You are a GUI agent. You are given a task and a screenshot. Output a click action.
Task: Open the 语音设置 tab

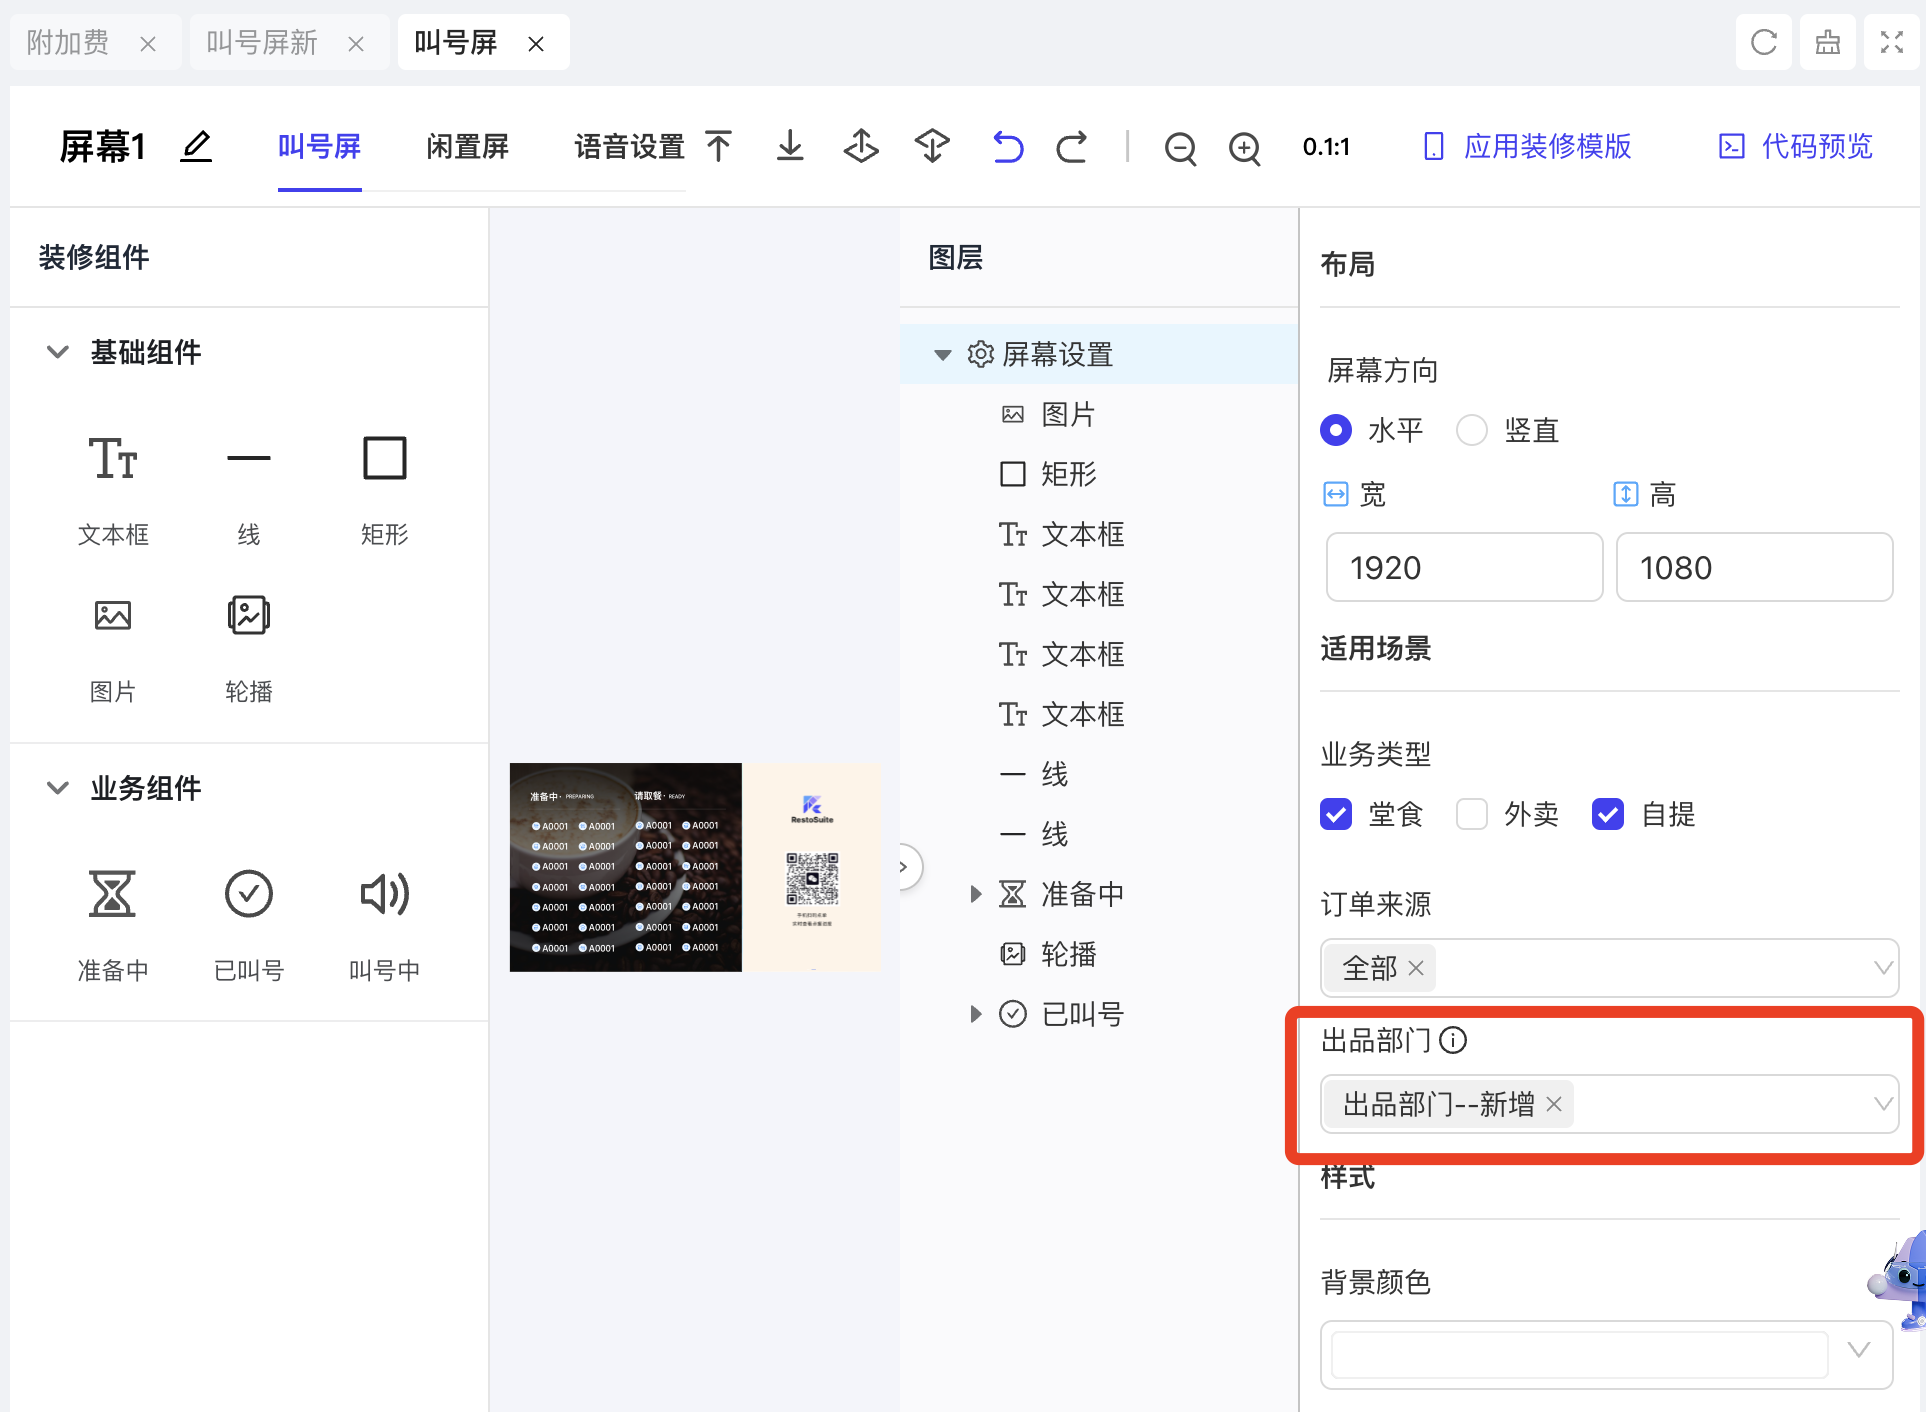pyautogui.click(x=629, y=147)
